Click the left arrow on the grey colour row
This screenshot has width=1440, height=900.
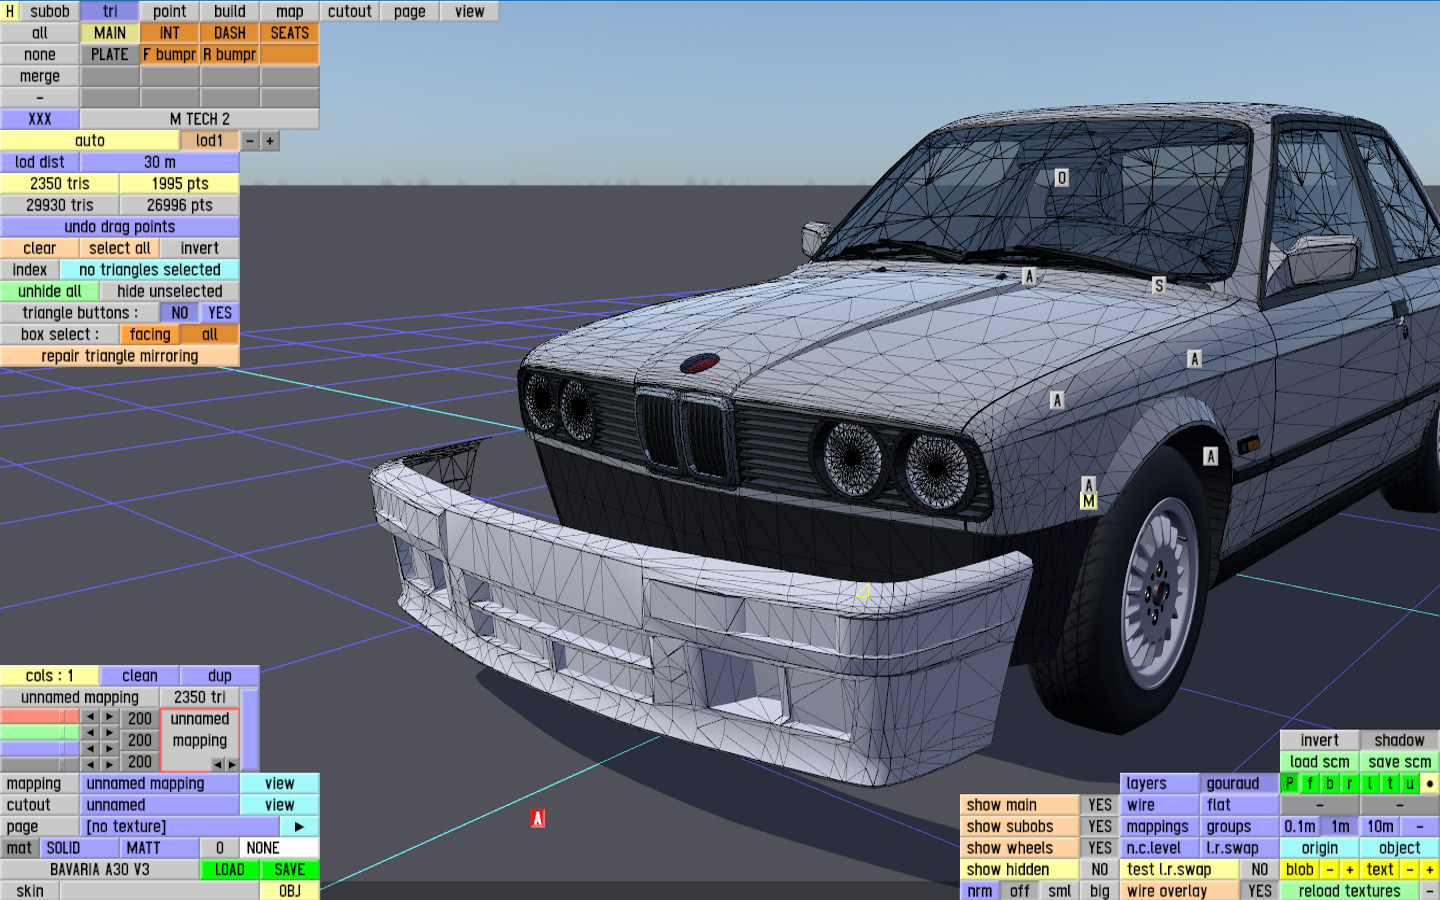[x=90, y=764]
